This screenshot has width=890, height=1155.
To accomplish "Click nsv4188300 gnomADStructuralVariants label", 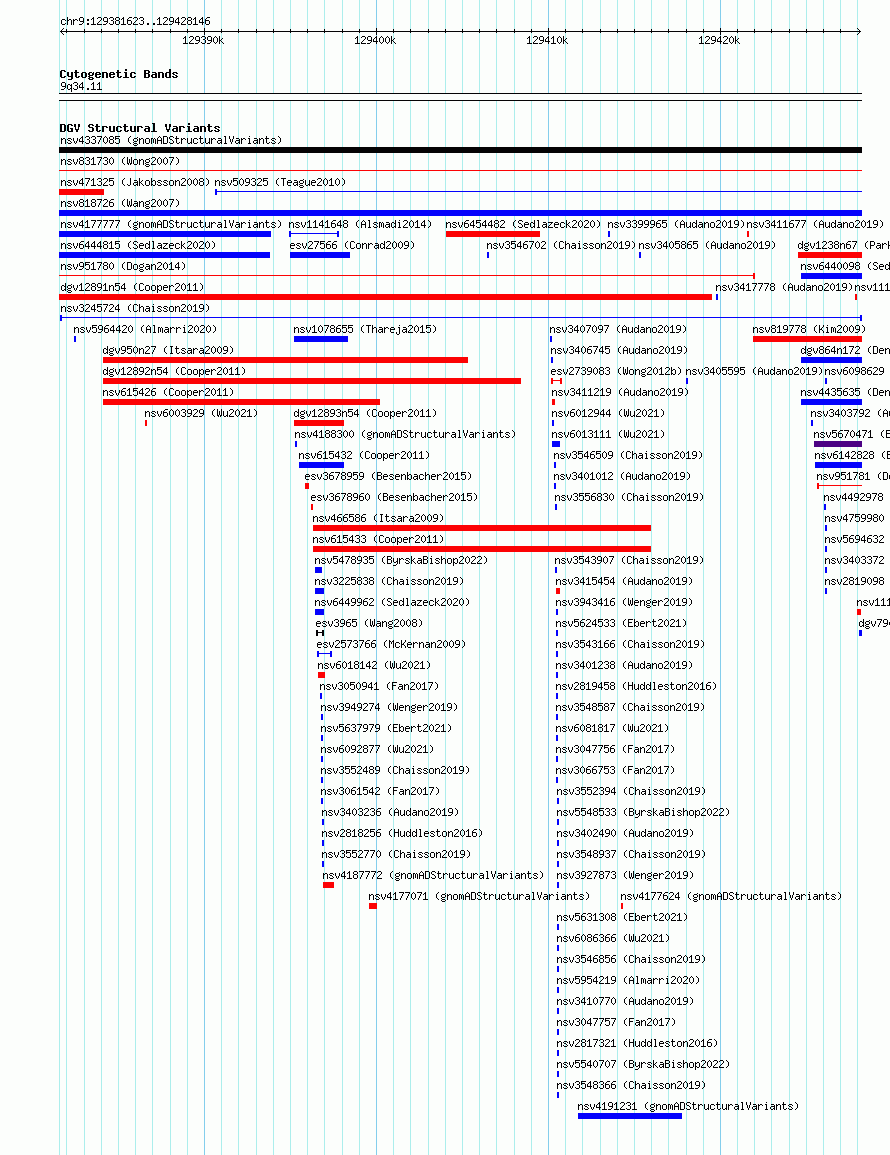I will 405,435.
